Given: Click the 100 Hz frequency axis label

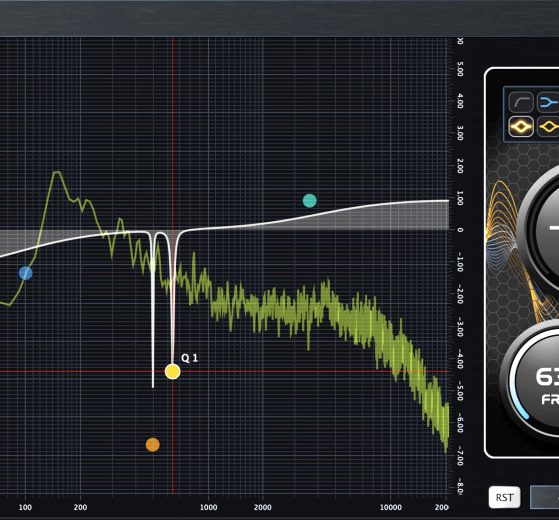Looking at the screenshot, I should click(25, 507).
